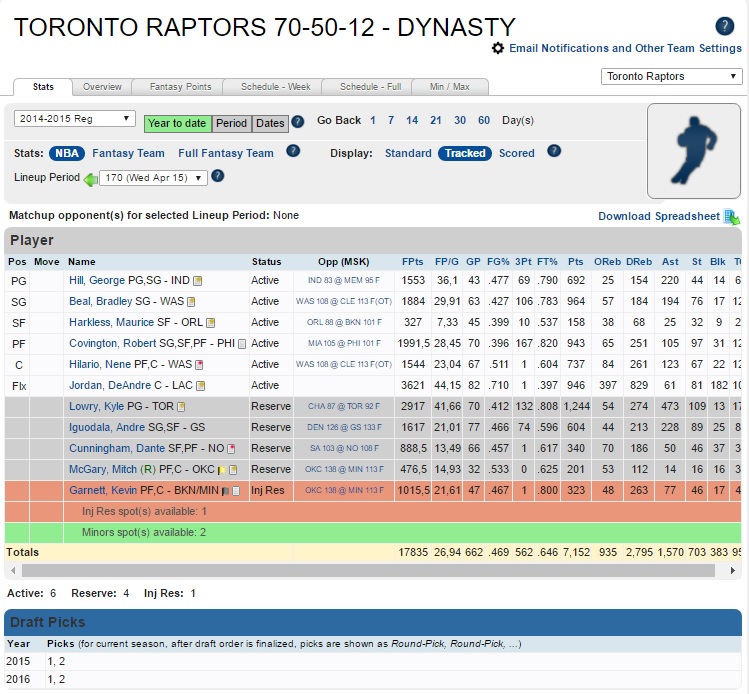Image resolution: width=749 pixels, height=694 pixels.
Task: Open George Hill player note icon
Action: 197,281
